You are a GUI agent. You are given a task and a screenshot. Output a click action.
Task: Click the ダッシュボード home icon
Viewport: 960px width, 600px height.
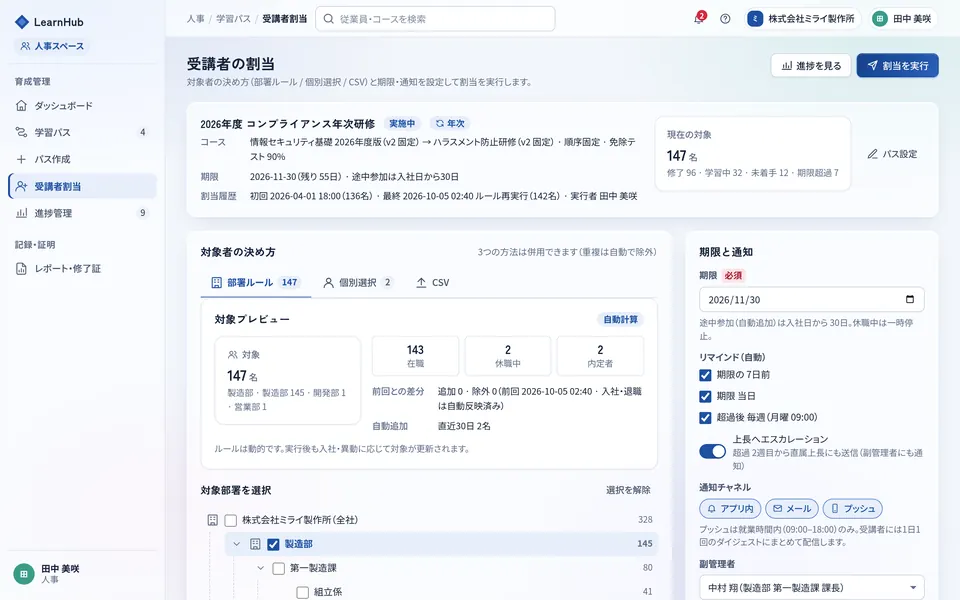(21, 105)
